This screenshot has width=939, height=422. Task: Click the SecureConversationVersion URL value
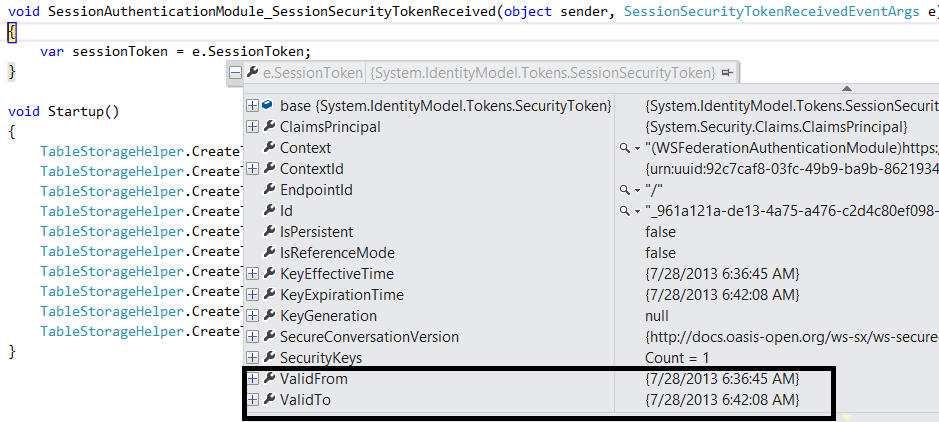pos(790,337)
